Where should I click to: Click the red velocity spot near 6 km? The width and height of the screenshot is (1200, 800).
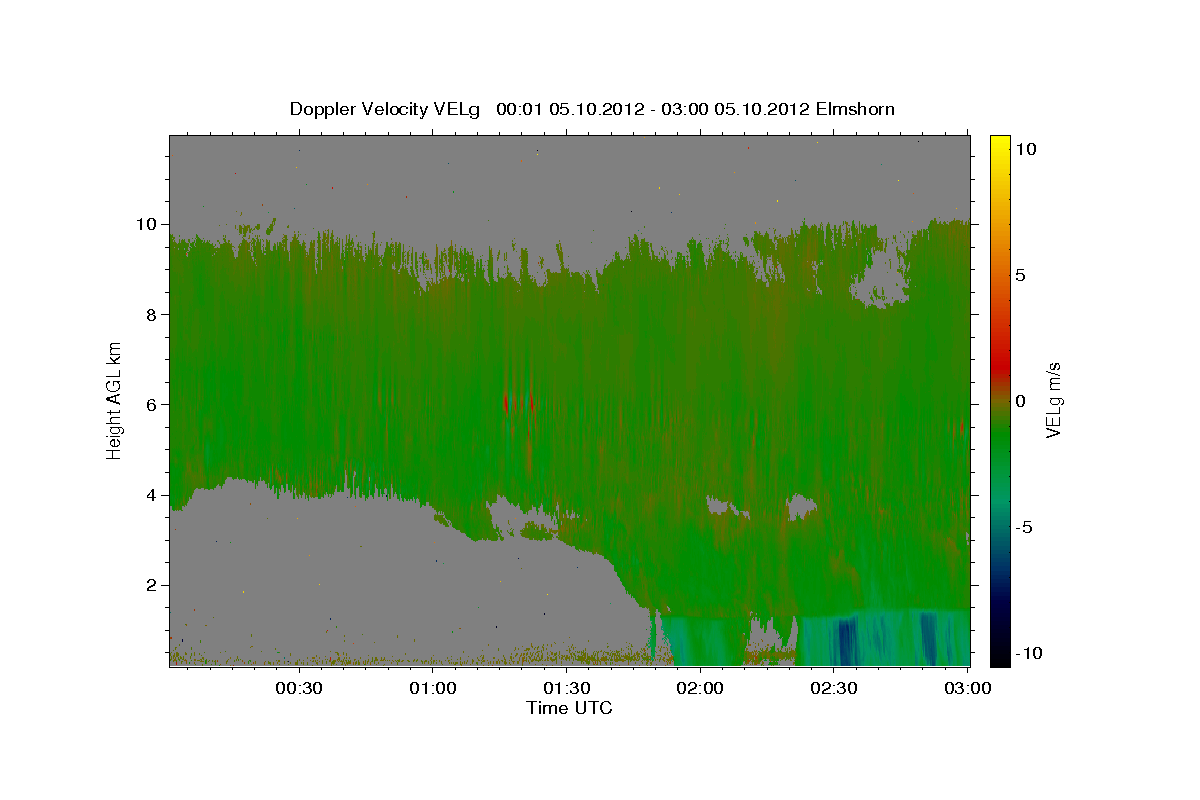coord(506,403)
